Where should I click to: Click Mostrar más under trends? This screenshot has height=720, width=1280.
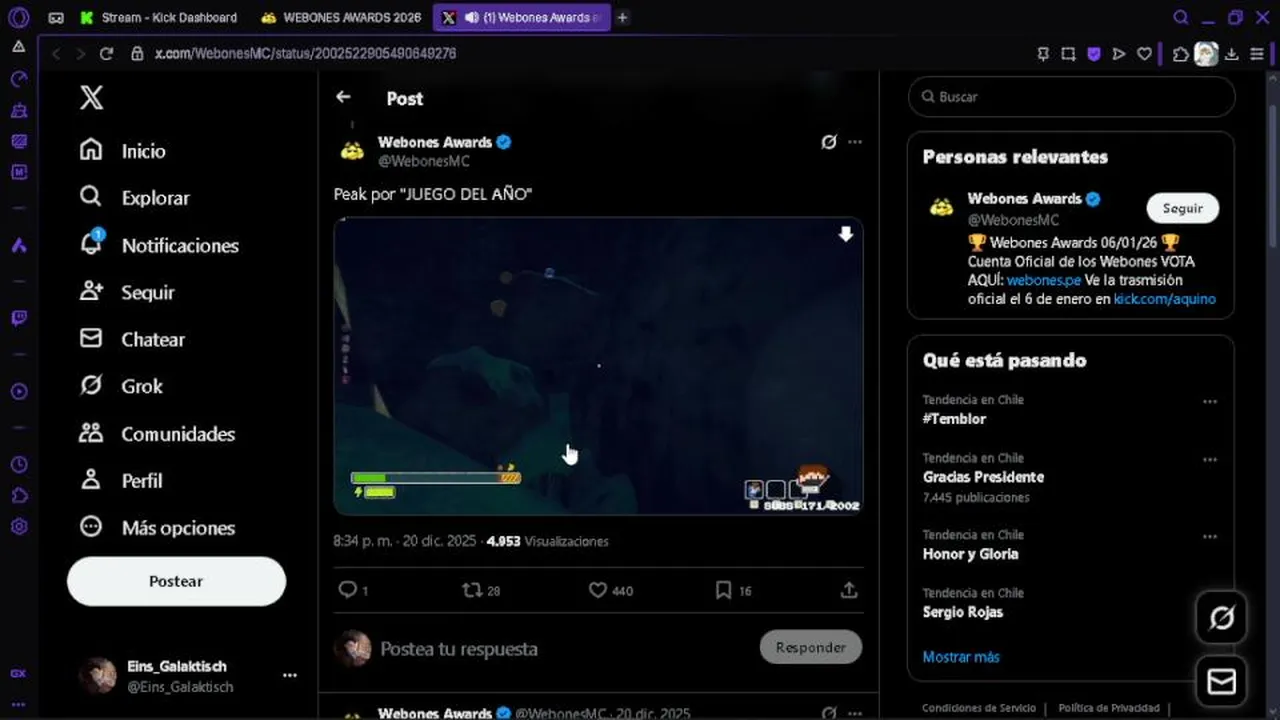961,657
